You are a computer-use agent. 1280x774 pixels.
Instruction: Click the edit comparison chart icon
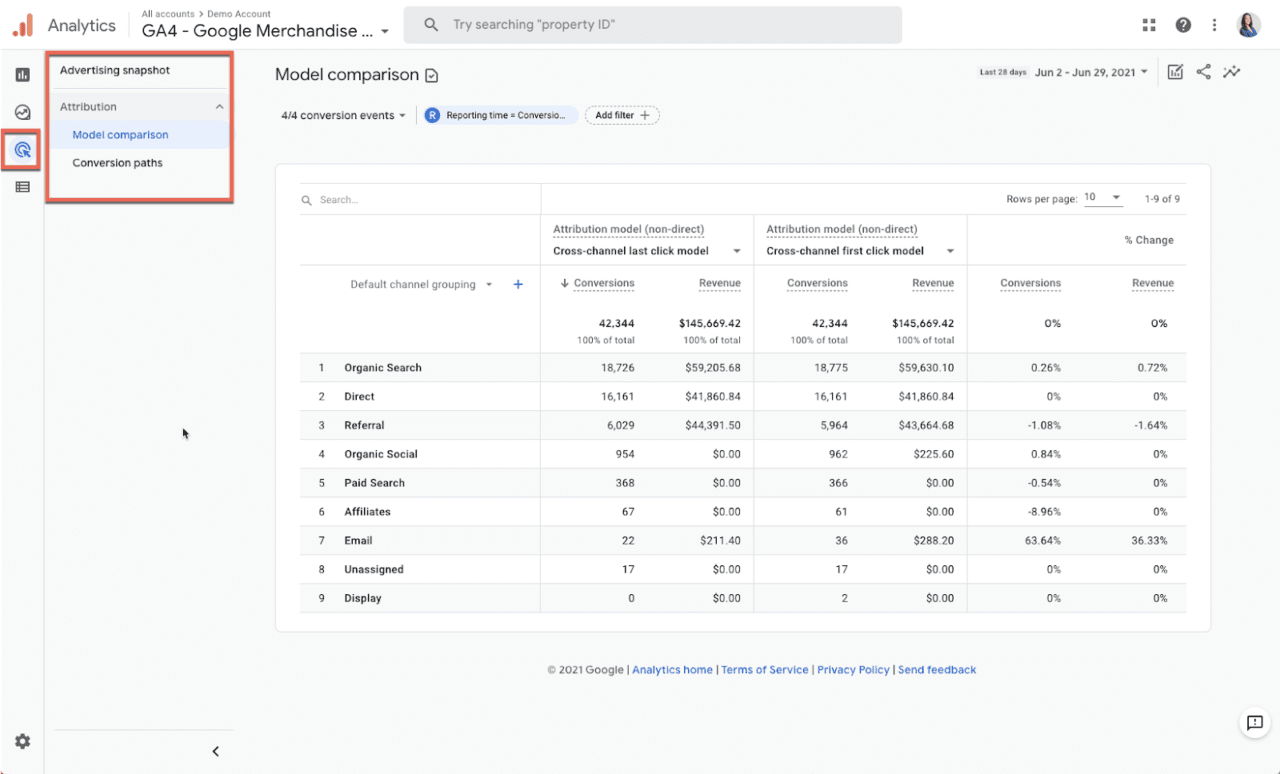[x=1175, y=72]
